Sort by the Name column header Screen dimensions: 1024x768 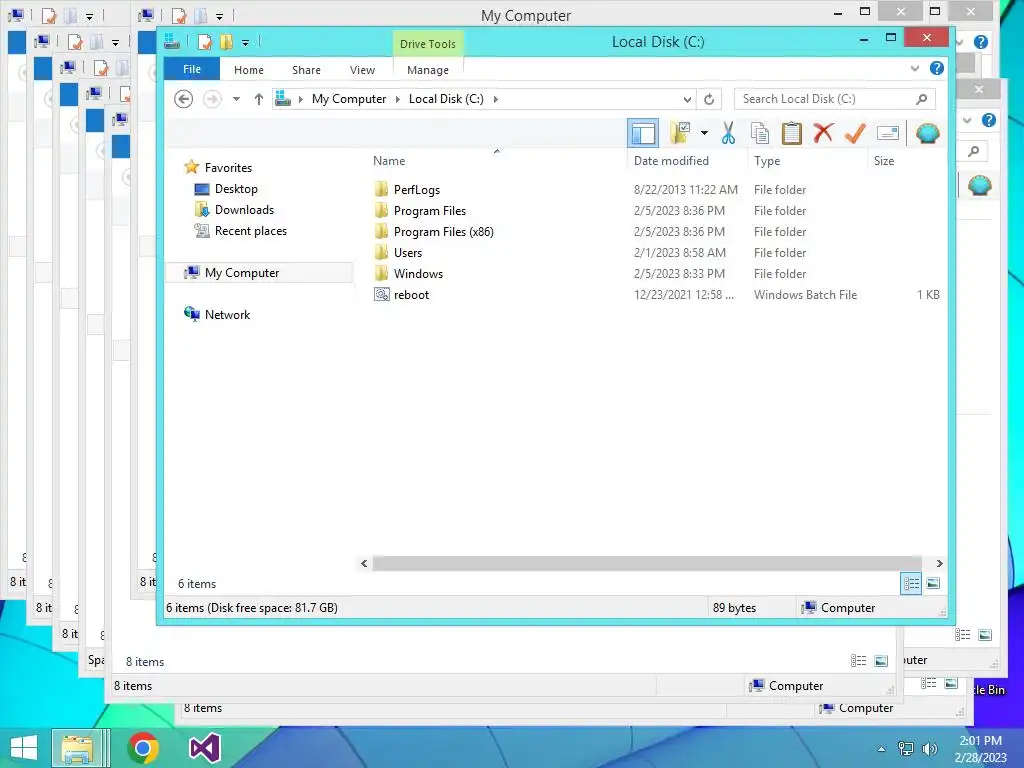(x=389, y=161)
